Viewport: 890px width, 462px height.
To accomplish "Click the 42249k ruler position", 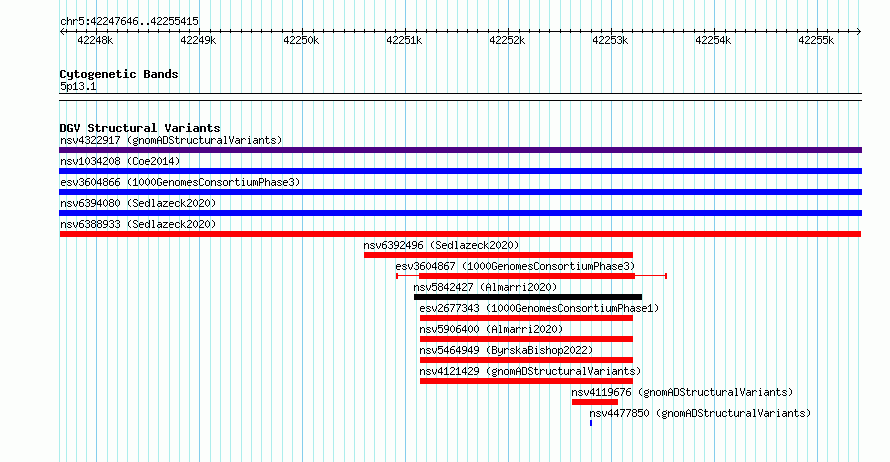I will (x=198, y=40).
